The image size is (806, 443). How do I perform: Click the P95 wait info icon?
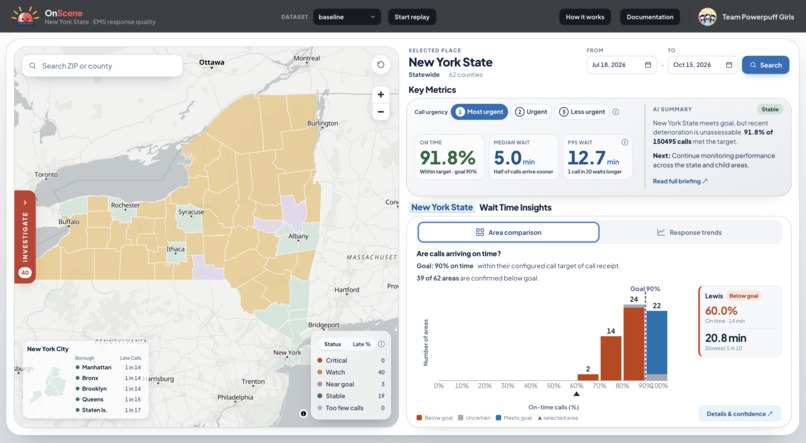[x=625, y=142]
